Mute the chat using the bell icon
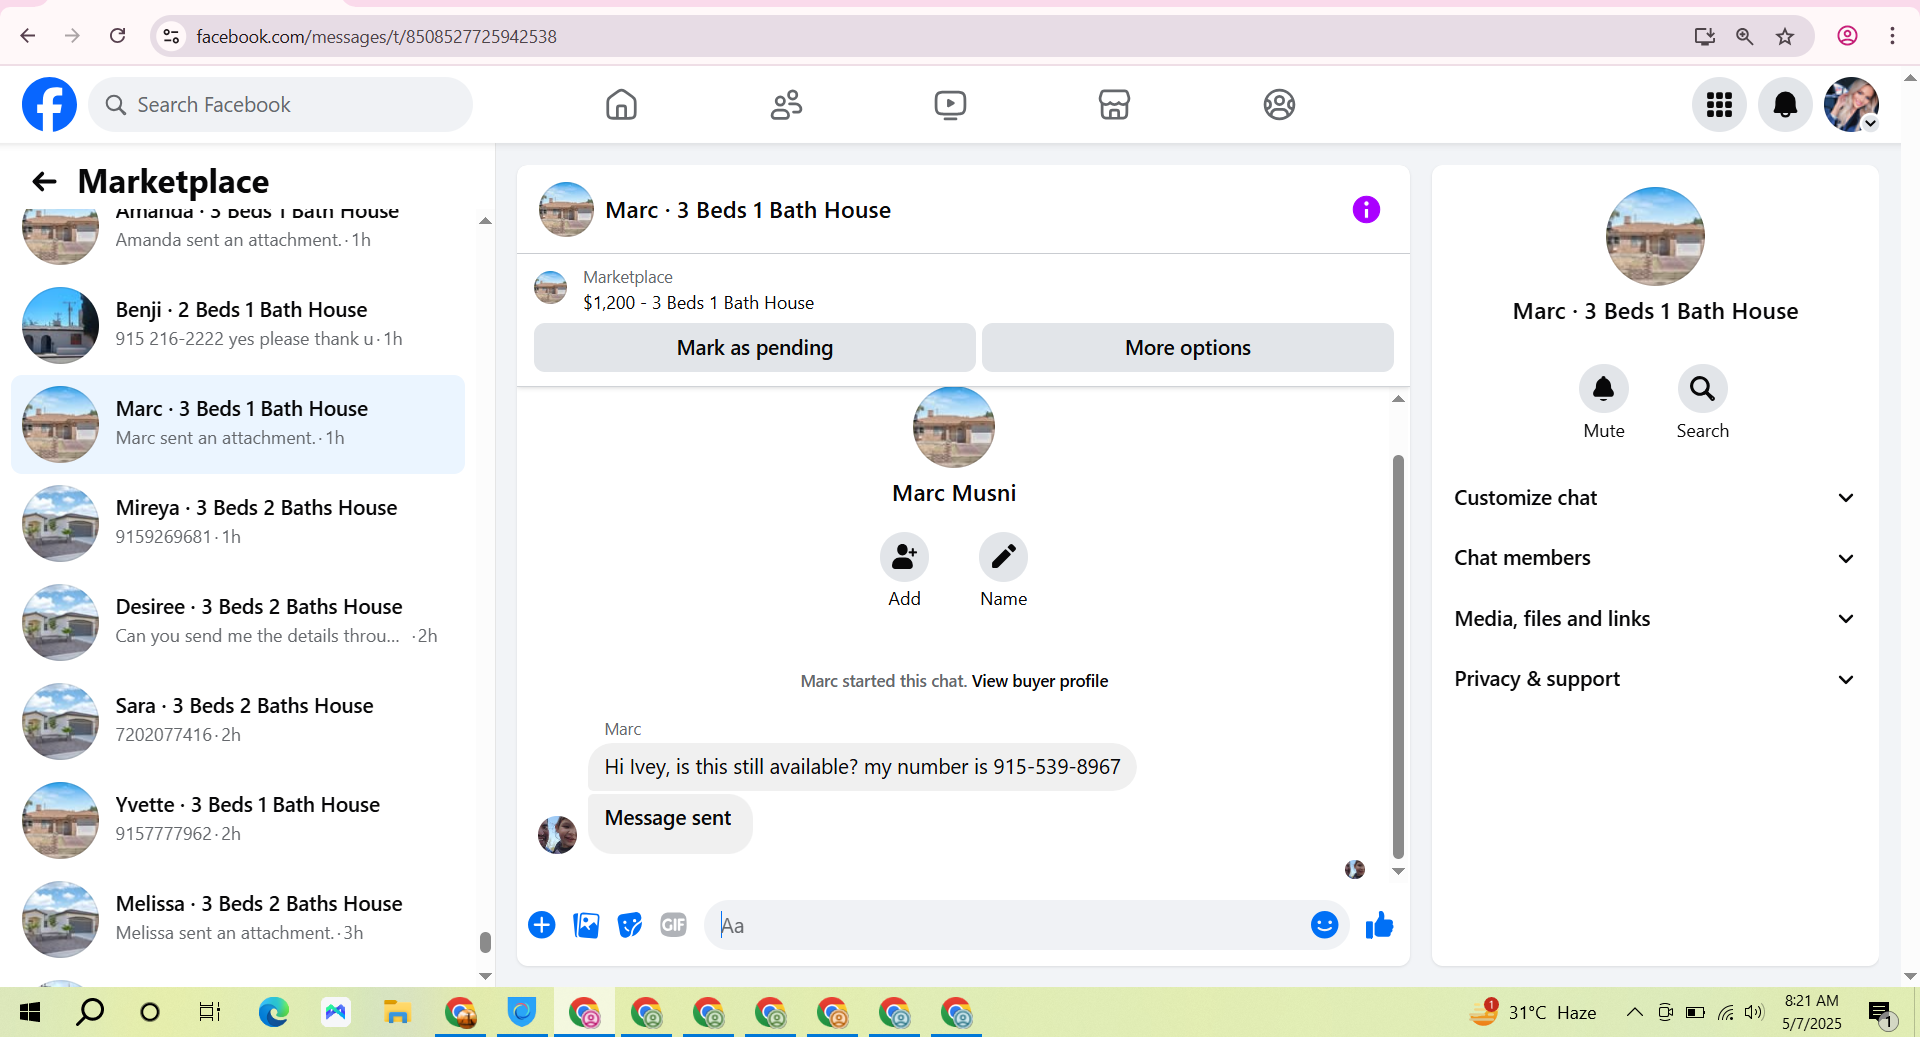Viewport: 1920px width, 1037px height. [1603, 388]
